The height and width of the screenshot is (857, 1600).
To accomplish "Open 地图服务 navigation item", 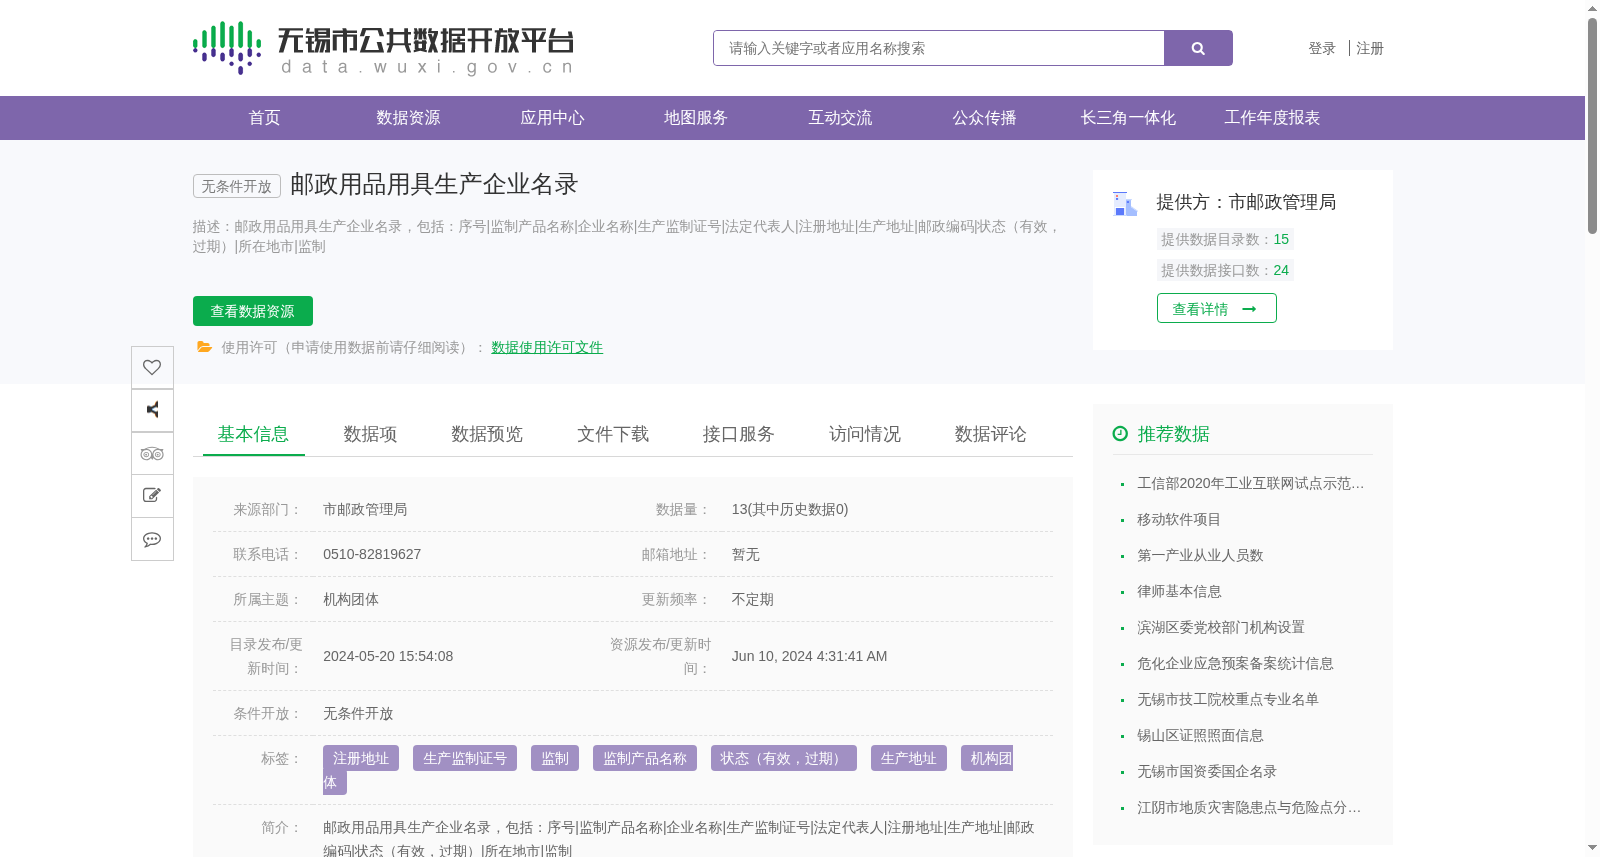I will coord(696,118).
